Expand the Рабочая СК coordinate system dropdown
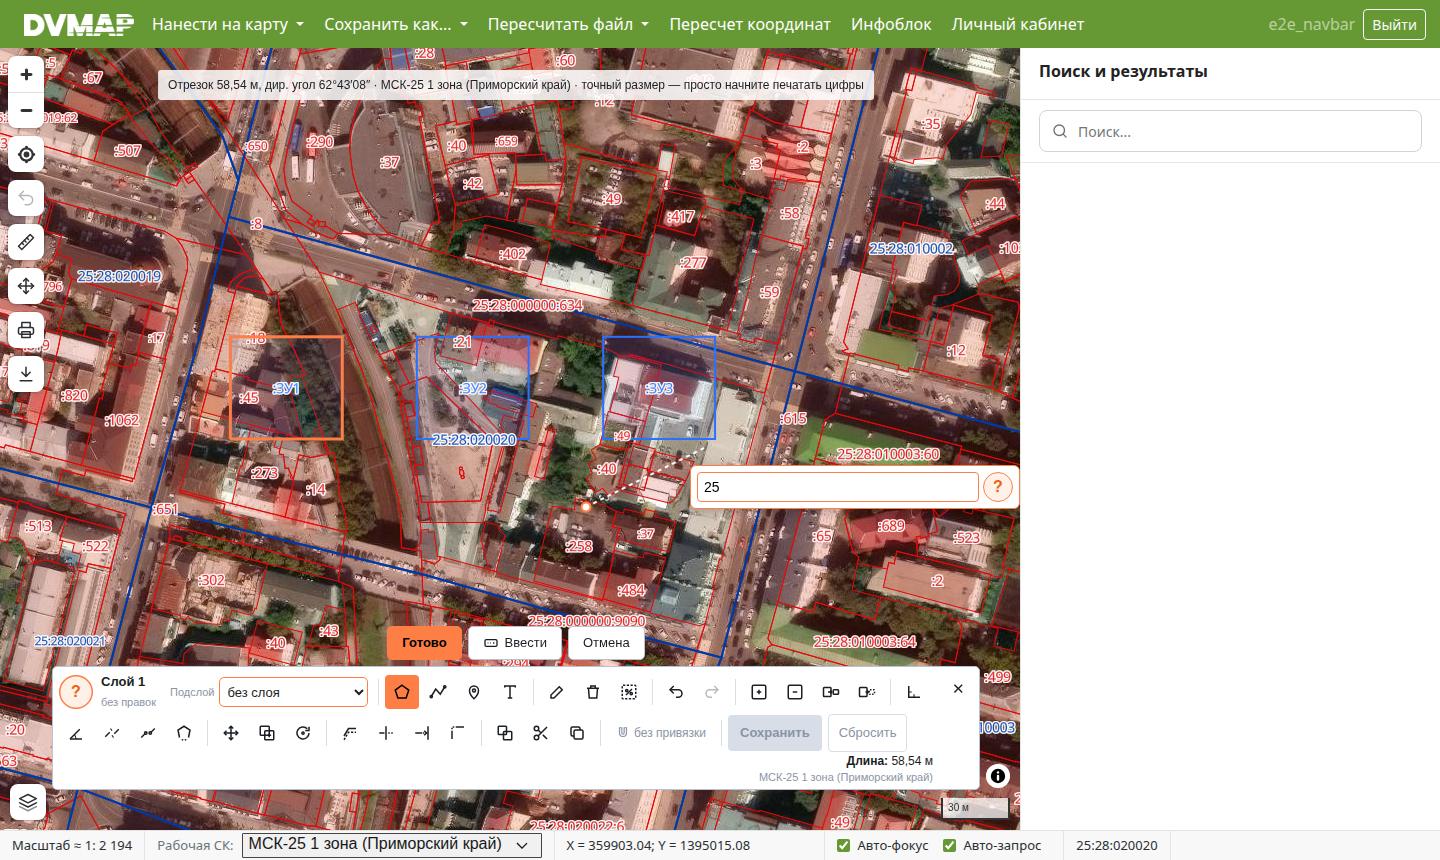Screen dimensions: 1440x860 pyautogui.click(x=392, y=844)
